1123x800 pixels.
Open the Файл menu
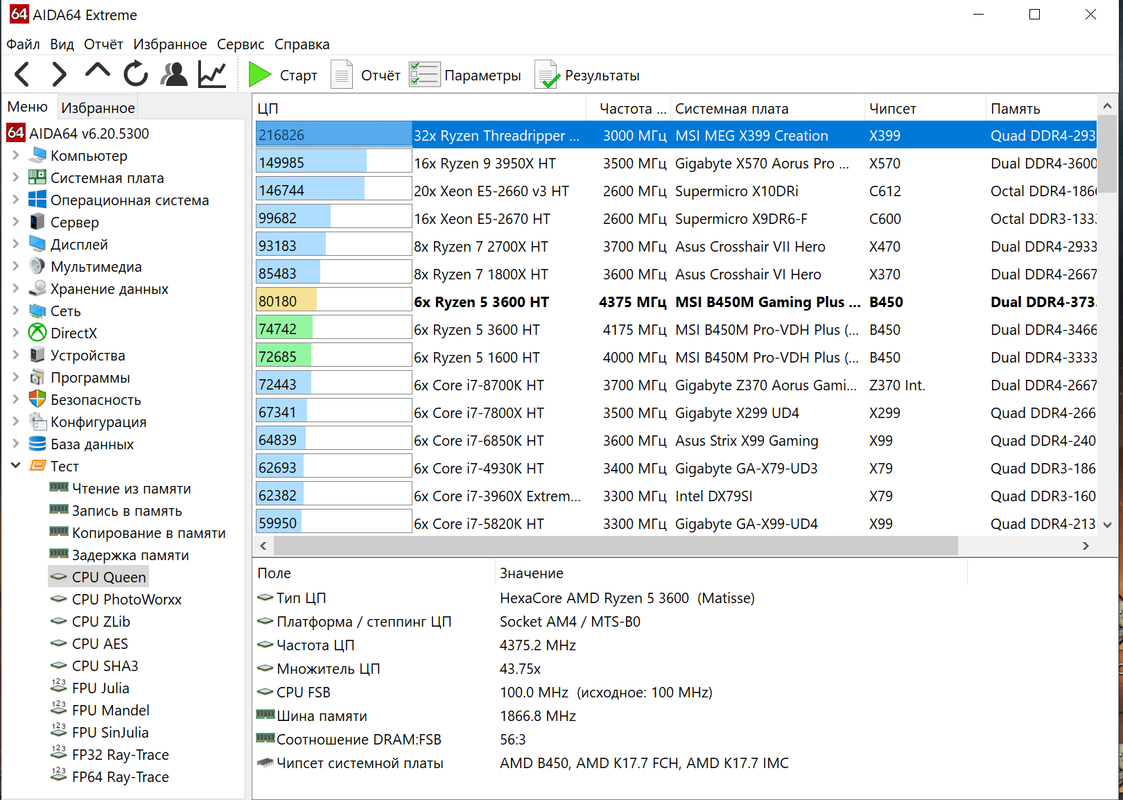point(23,44)
